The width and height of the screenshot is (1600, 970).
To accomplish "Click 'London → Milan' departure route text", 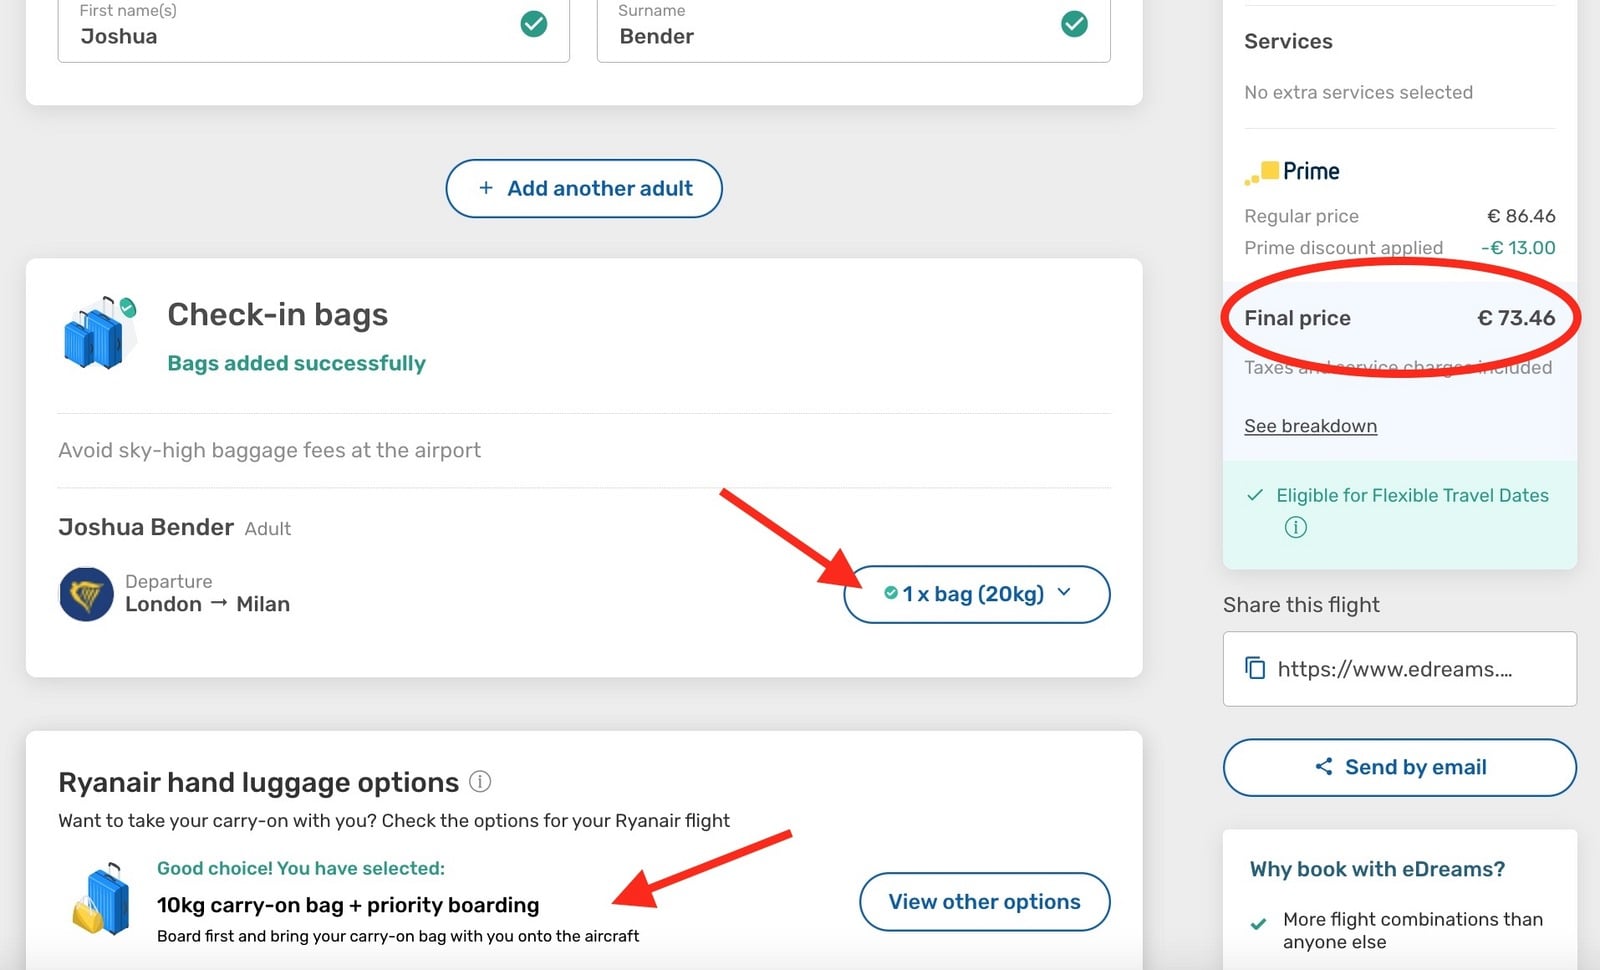I will coord(207,604).
